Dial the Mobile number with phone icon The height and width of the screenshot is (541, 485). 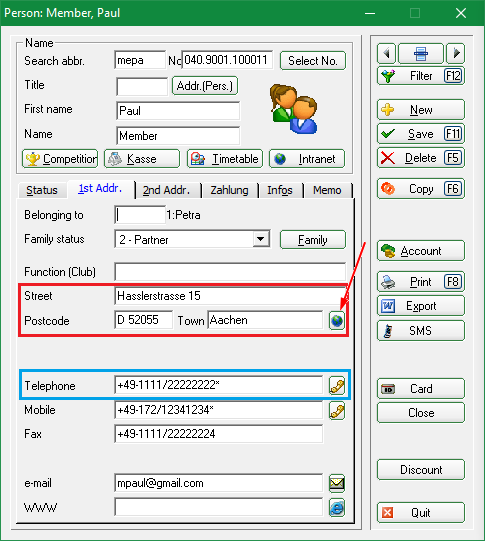coord(337,411)
